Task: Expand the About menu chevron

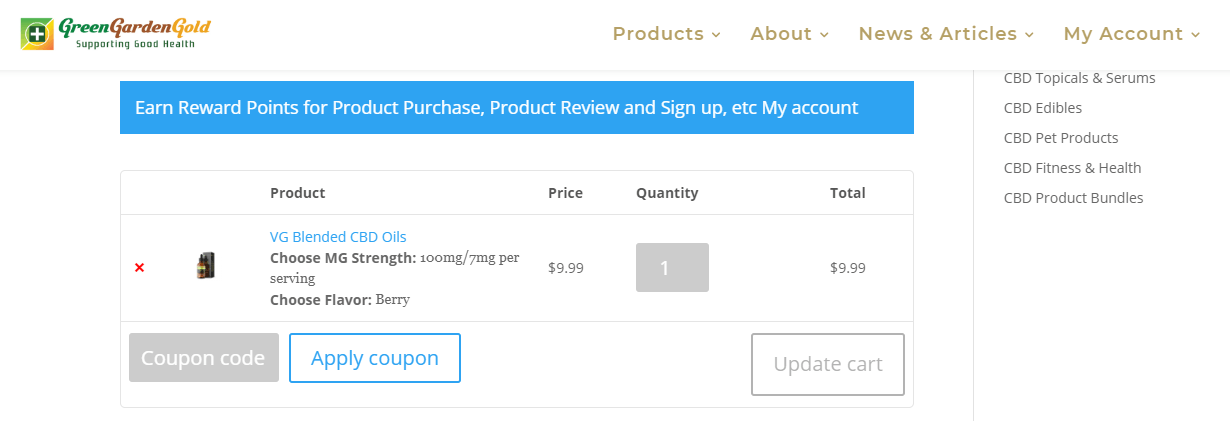Action: [x=824, y=35]
